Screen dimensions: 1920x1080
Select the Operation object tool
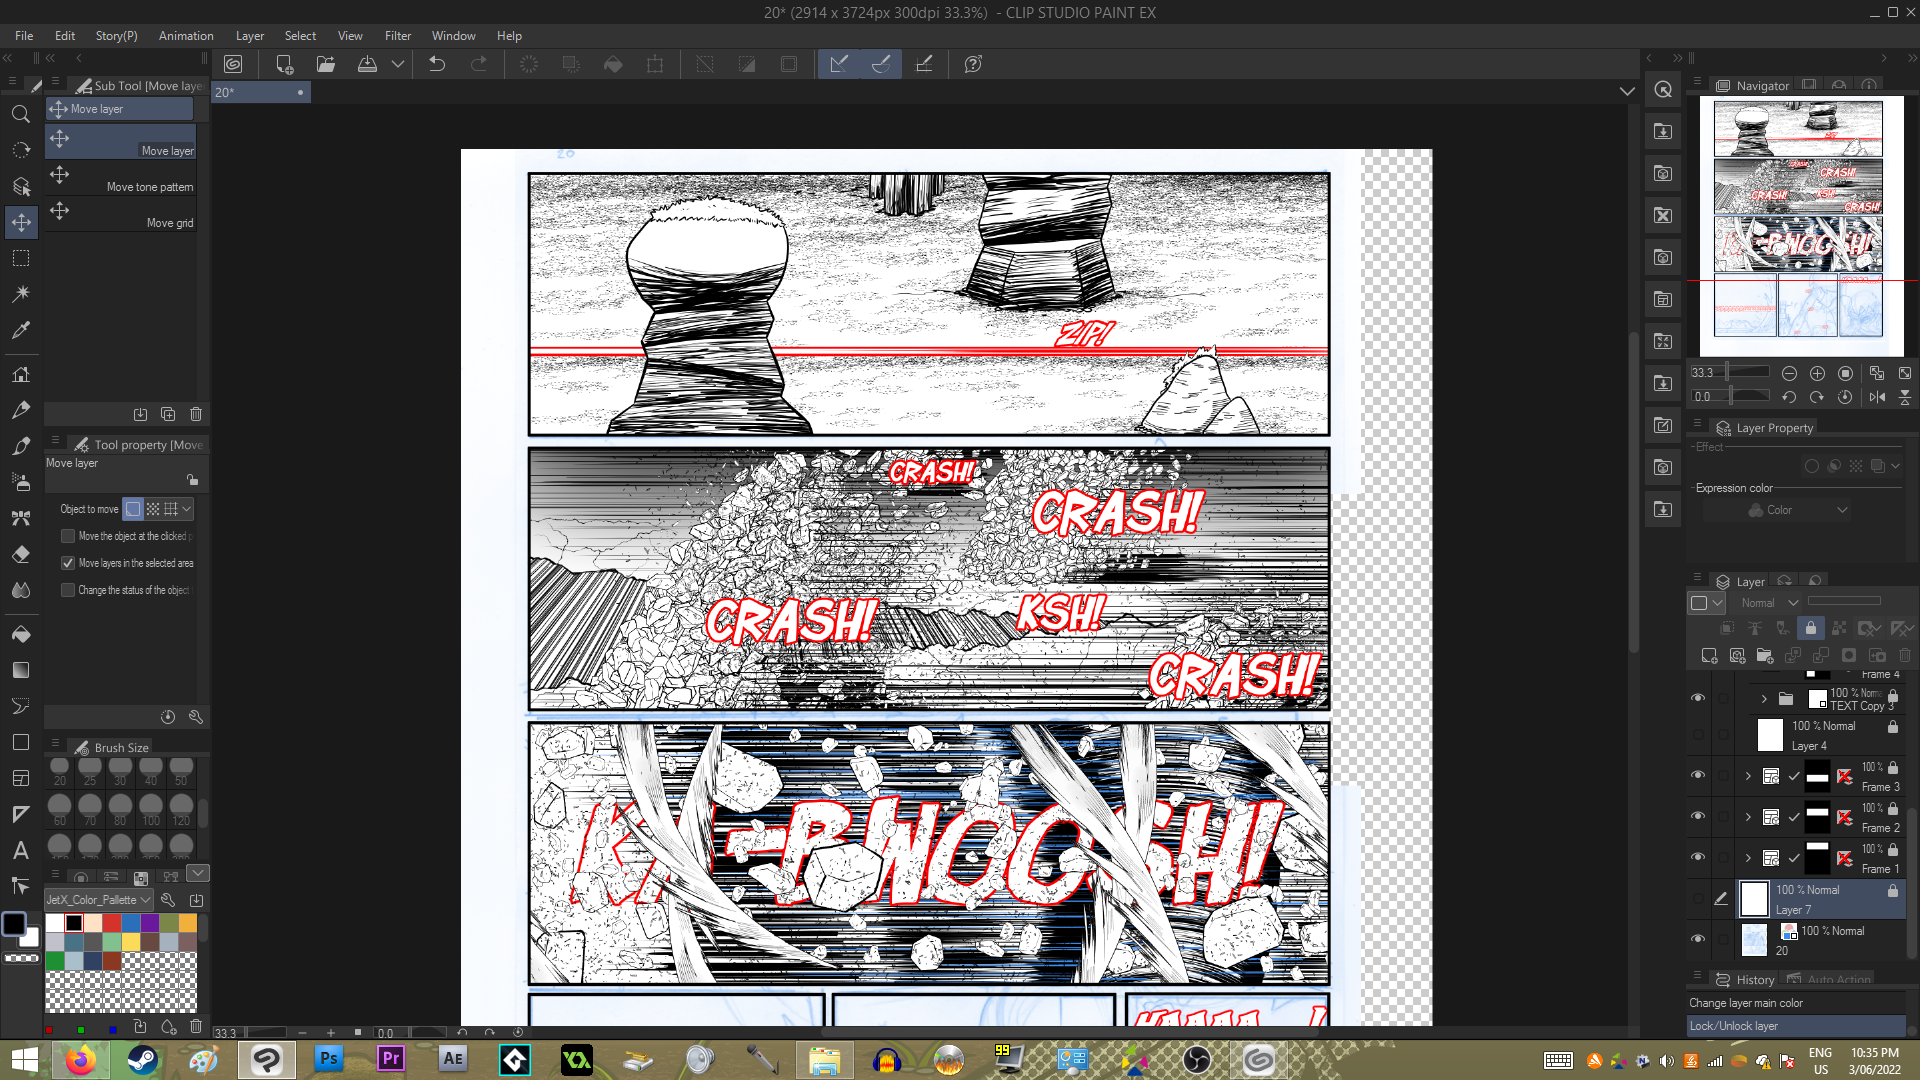coord(20,186)
